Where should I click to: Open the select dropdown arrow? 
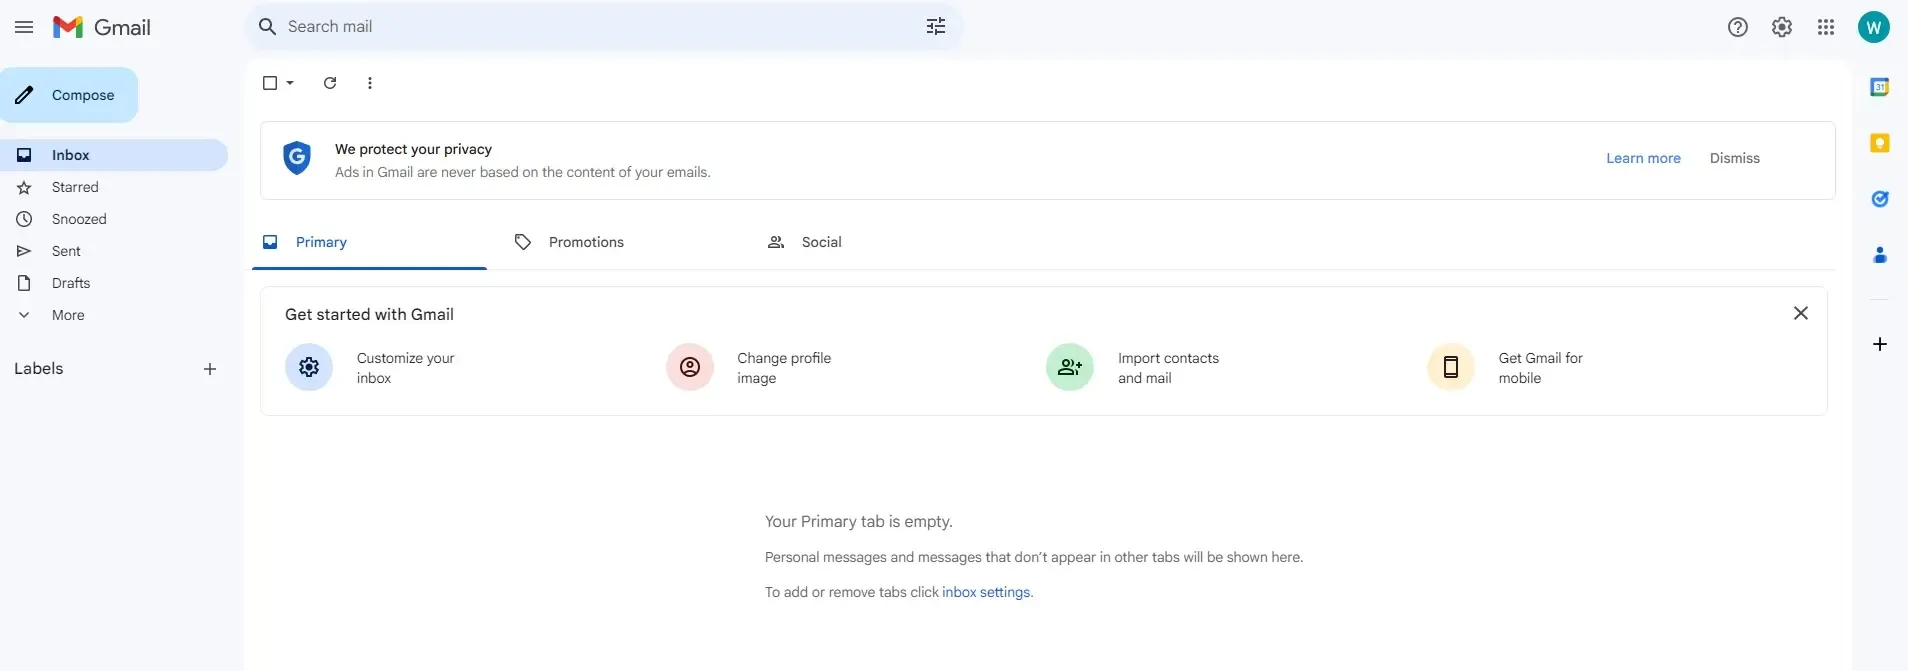[290, 83]
